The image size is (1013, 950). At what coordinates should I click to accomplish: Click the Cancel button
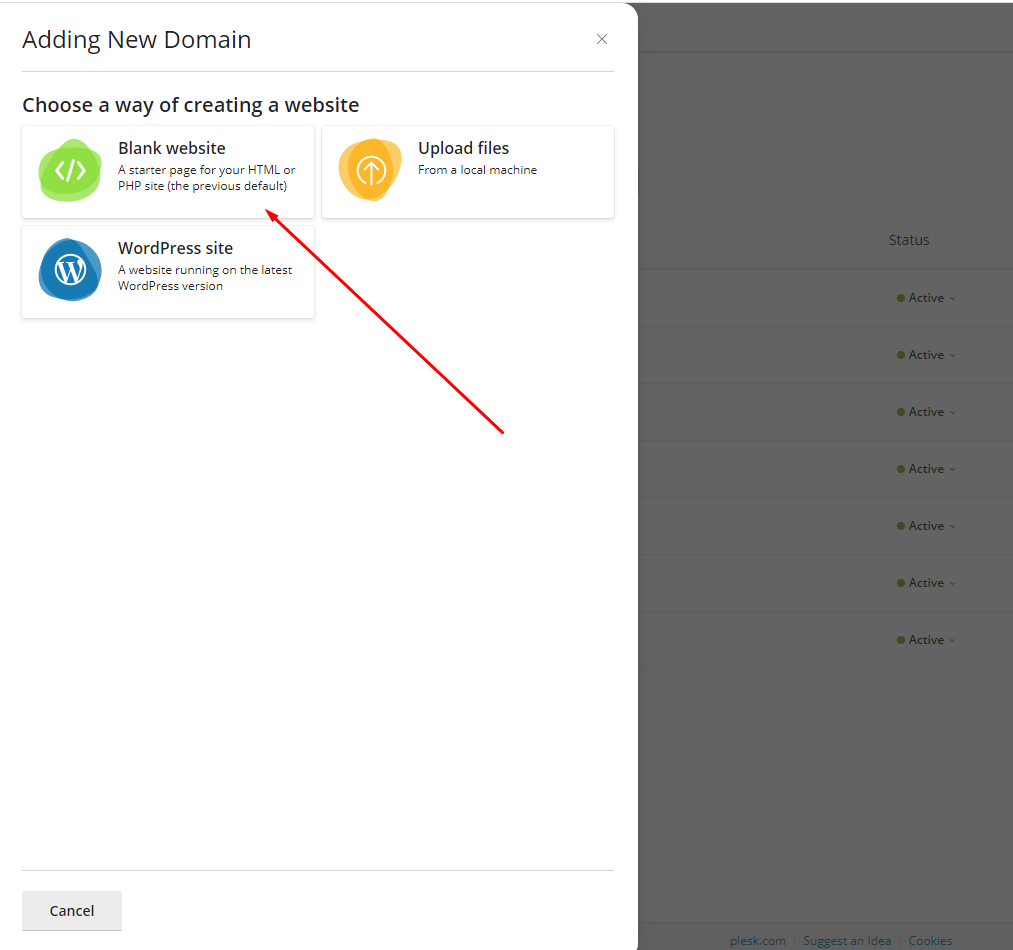(72, 911)
